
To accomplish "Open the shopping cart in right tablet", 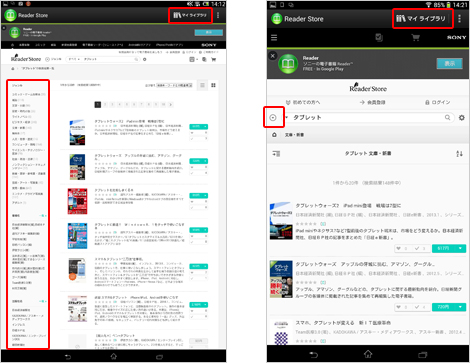I will tap(415, 37).
